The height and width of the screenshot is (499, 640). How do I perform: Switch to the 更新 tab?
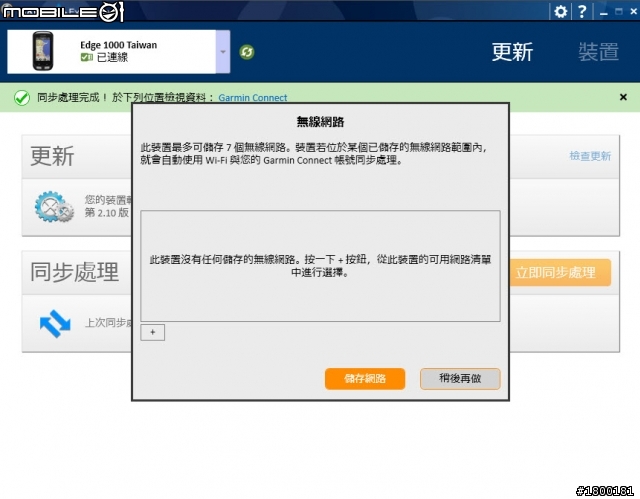[512, 52]
